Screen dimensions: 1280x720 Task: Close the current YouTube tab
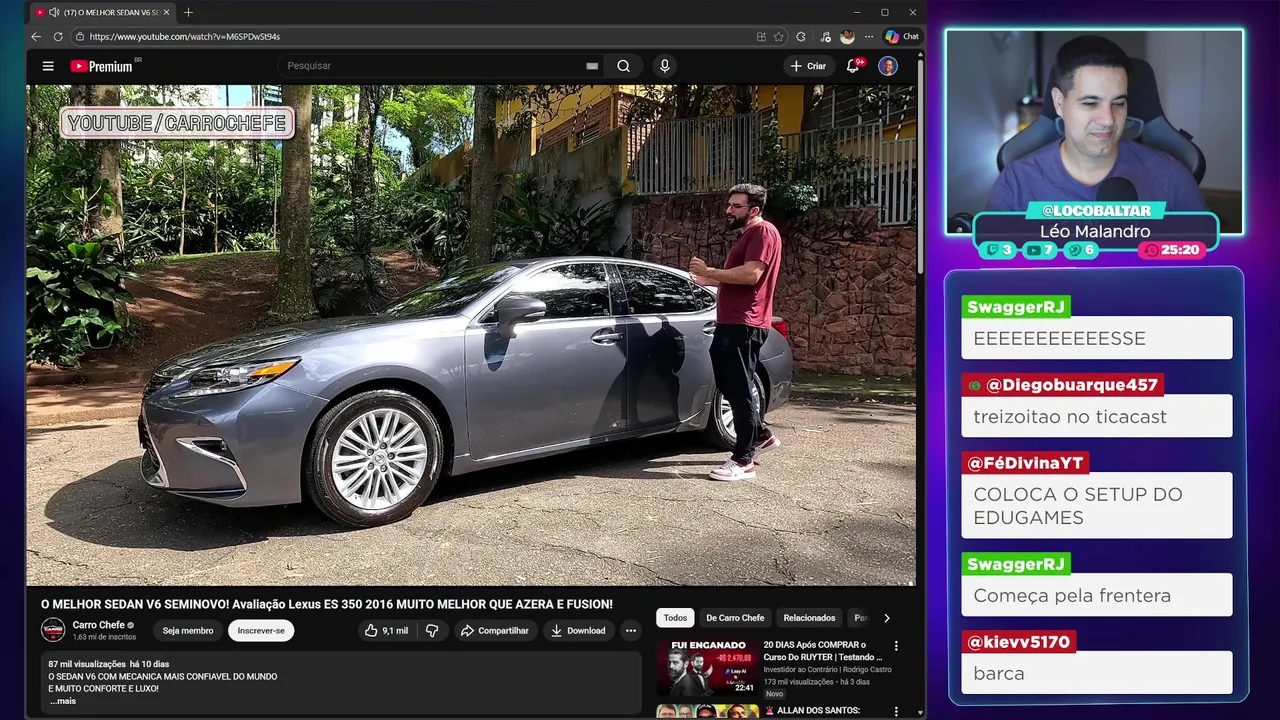tap(169, 12)
